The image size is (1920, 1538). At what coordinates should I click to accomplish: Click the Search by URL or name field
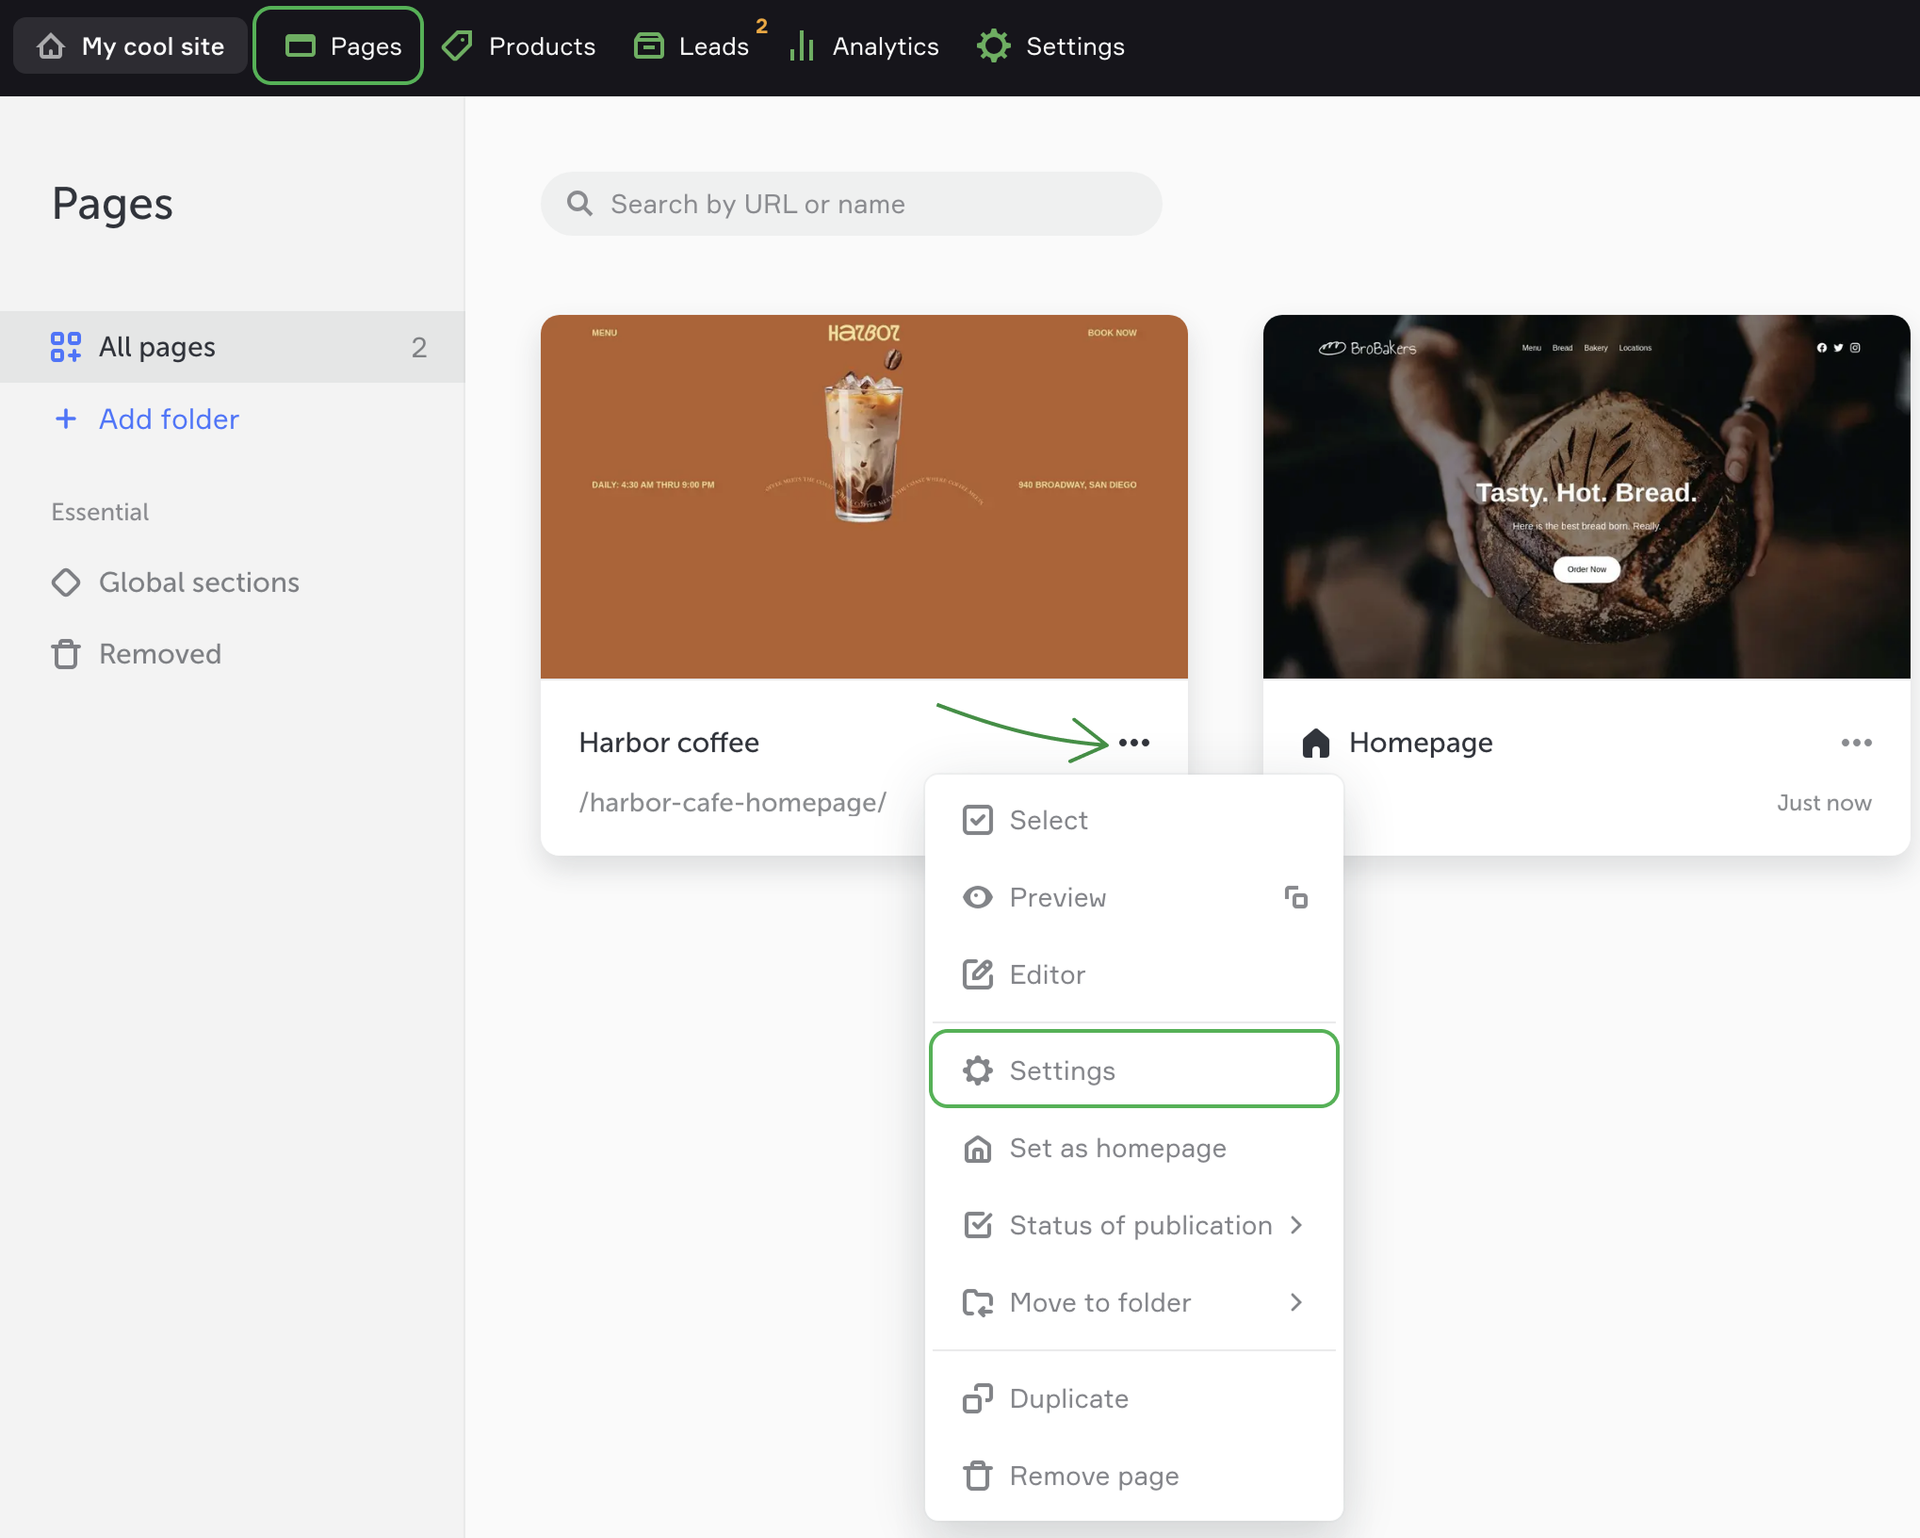[x=852, y=204]
